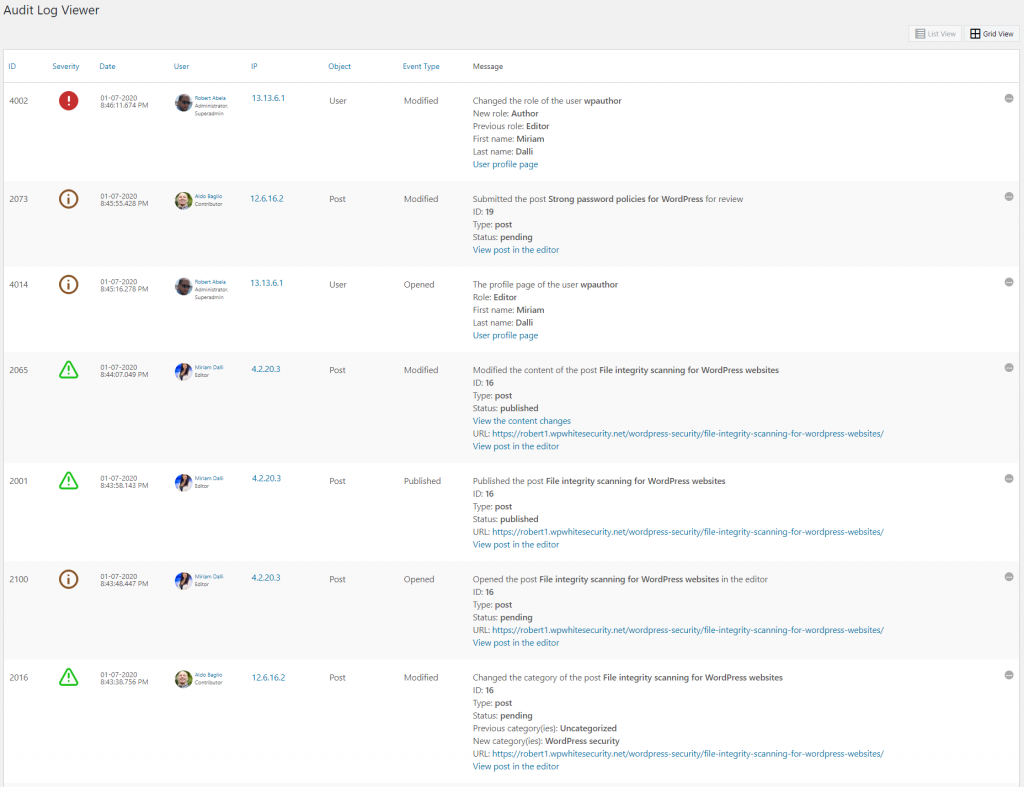Viewport: 1024px width, 787px height.
Task: Switch to Grid View
Action: (x=990, y=34)
